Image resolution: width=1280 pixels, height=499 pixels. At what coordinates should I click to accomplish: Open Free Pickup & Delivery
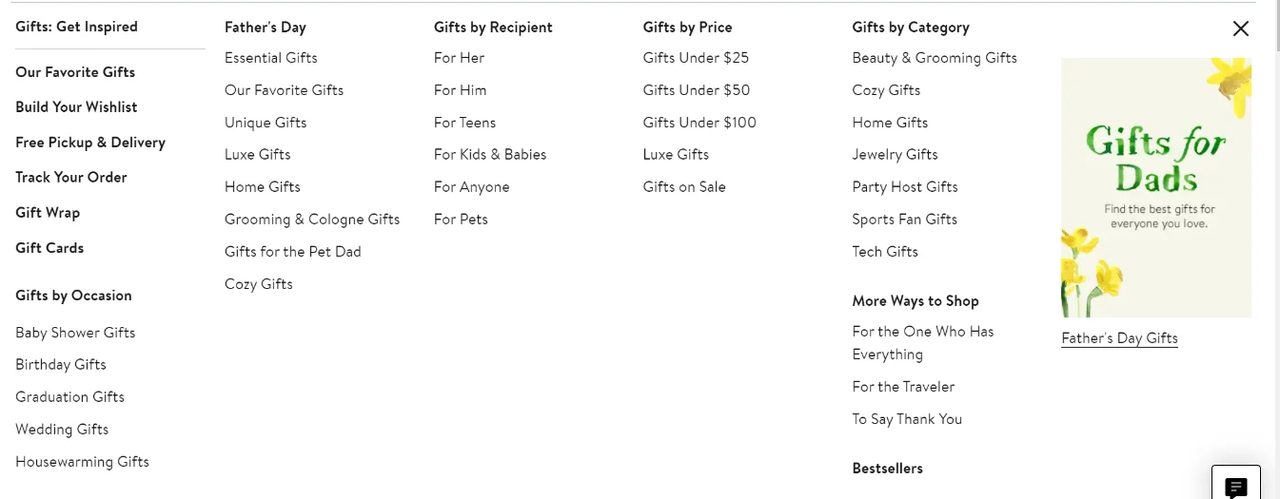90,142
